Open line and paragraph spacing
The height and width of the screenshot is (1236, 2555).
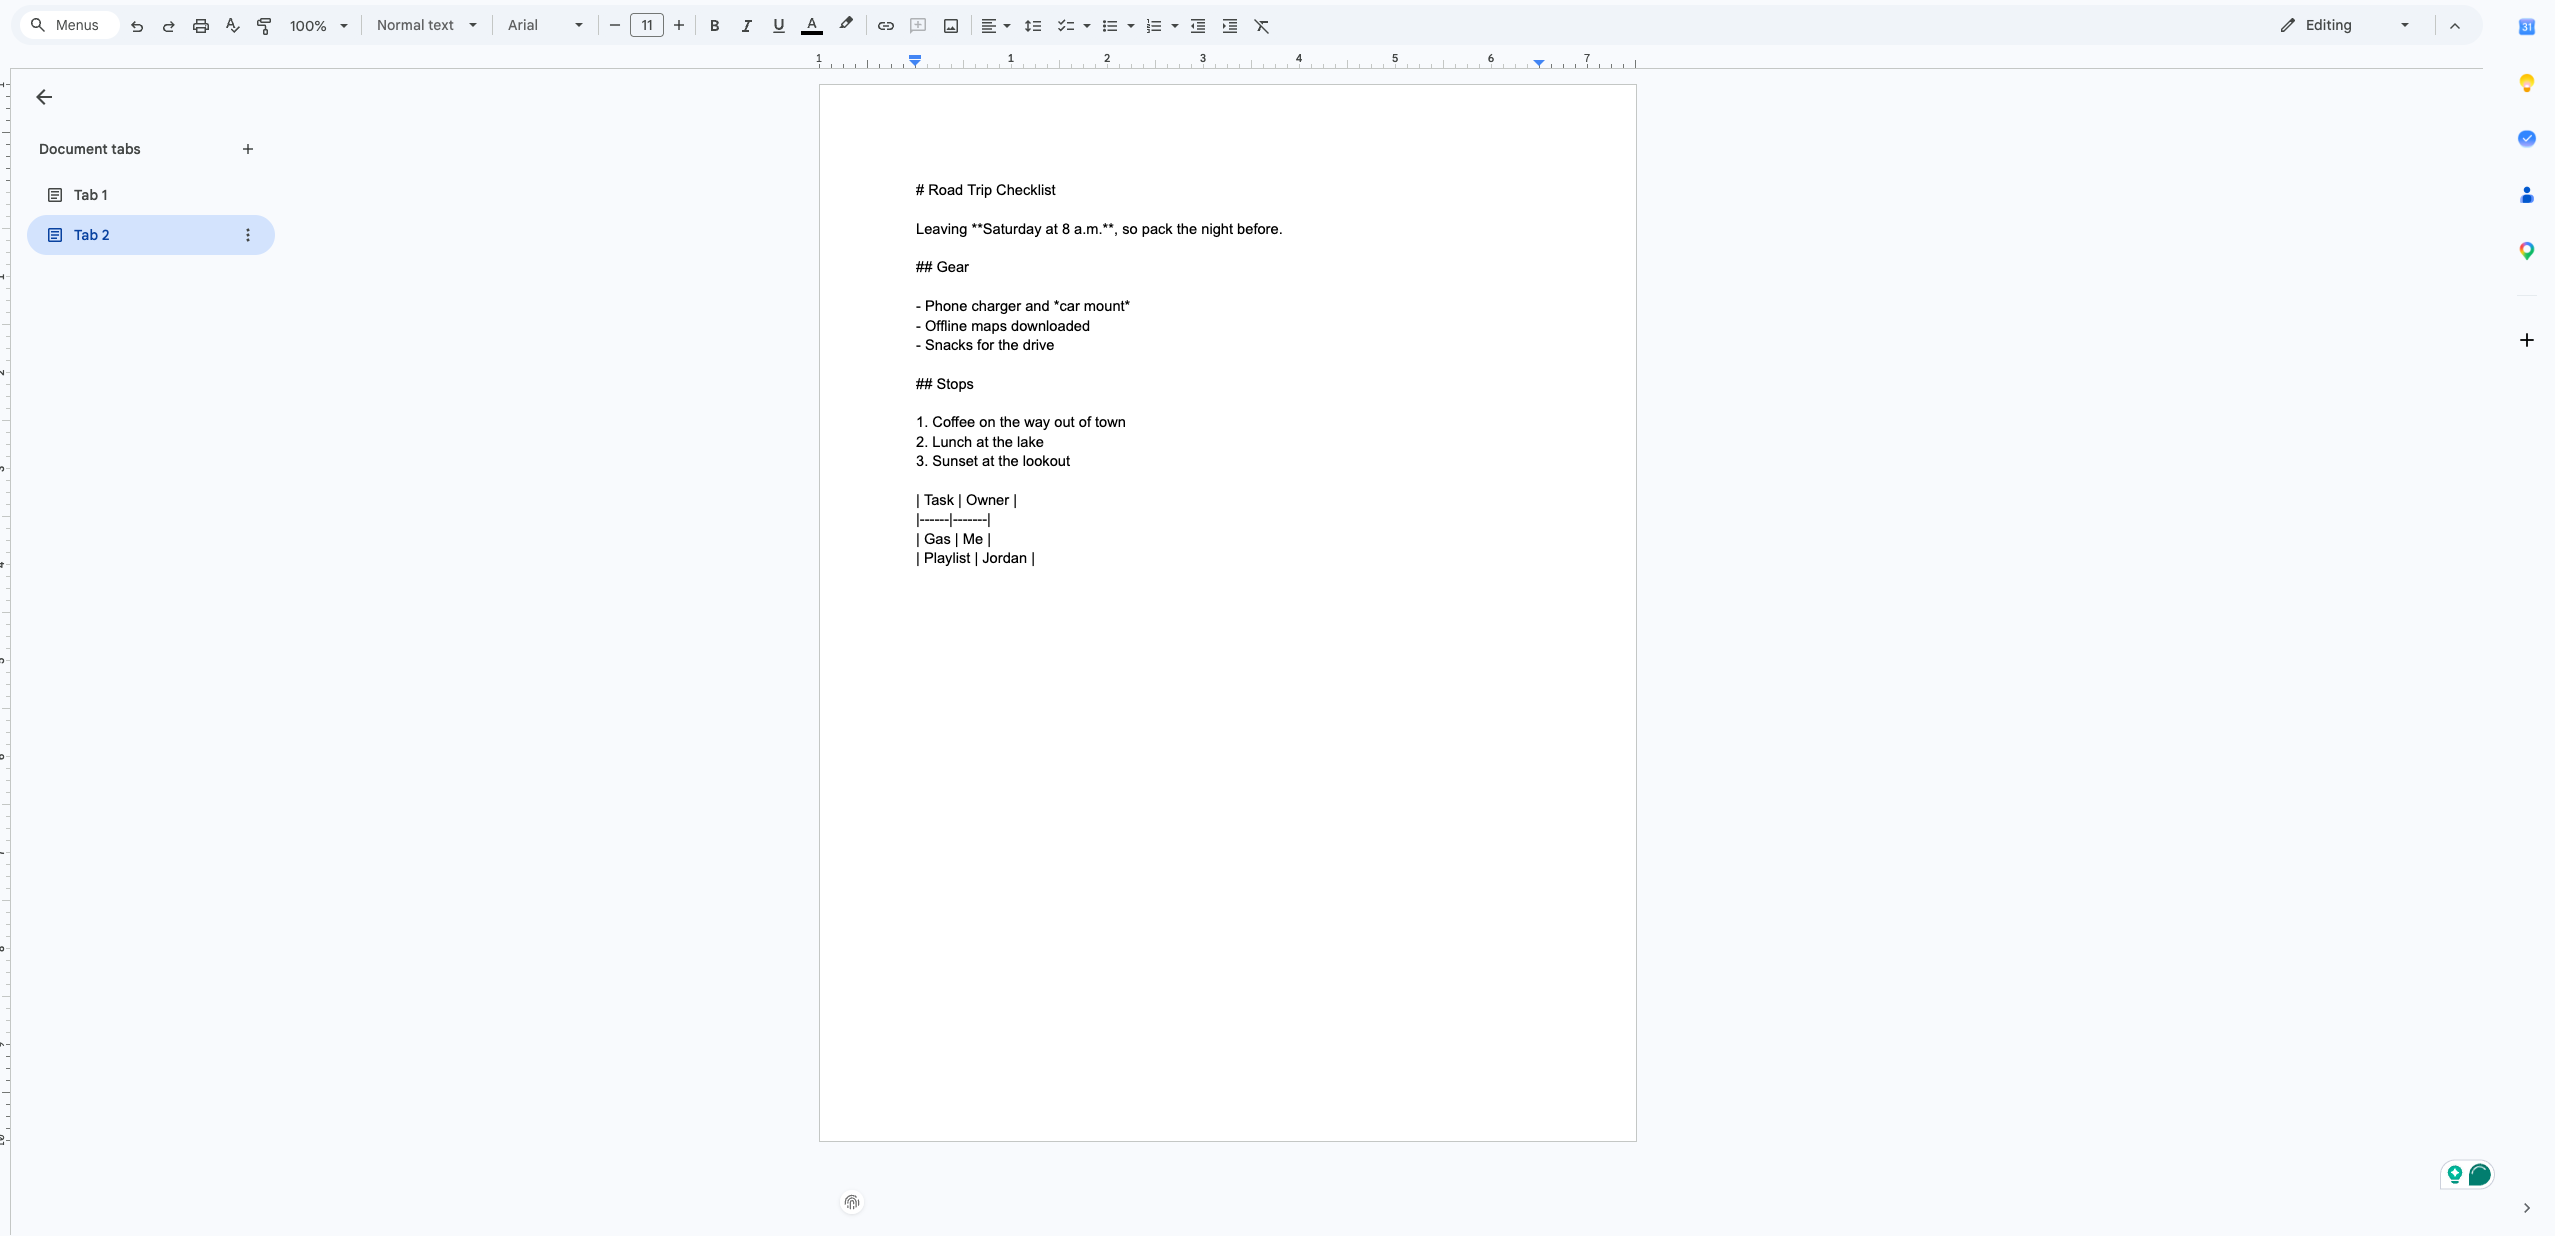click(x=1033, y=26)
